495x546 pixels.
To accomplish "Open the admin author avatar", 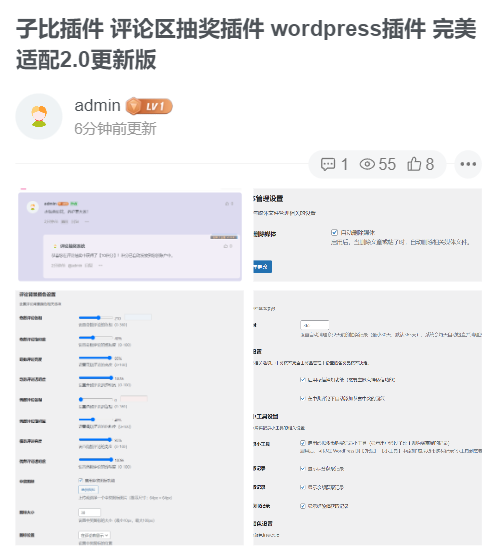I will point(39,116).
